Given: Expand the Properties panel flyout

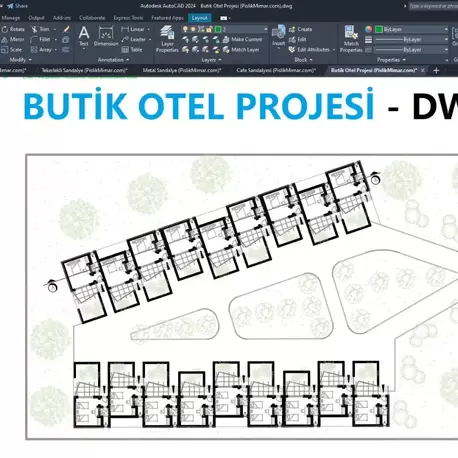Looking at the screenshot, I should (x=391, y=60).
